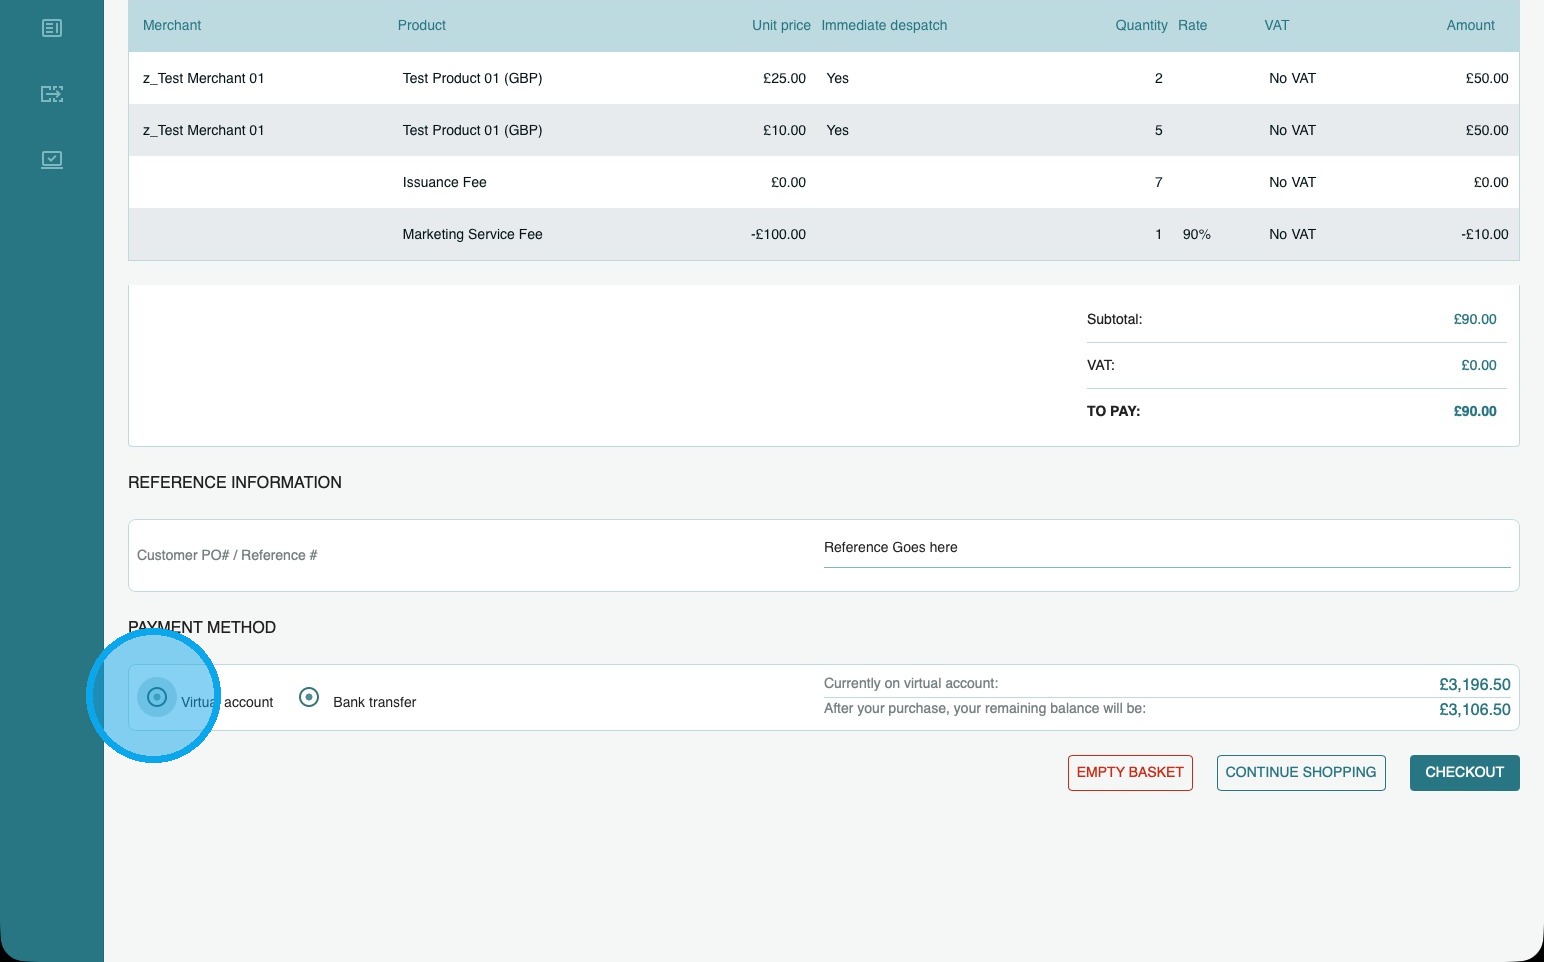Viewport: 1544px width, 962px height.
Task: Click Yes despatch in the £10.00 row
Action: click(x=837, y=130)
